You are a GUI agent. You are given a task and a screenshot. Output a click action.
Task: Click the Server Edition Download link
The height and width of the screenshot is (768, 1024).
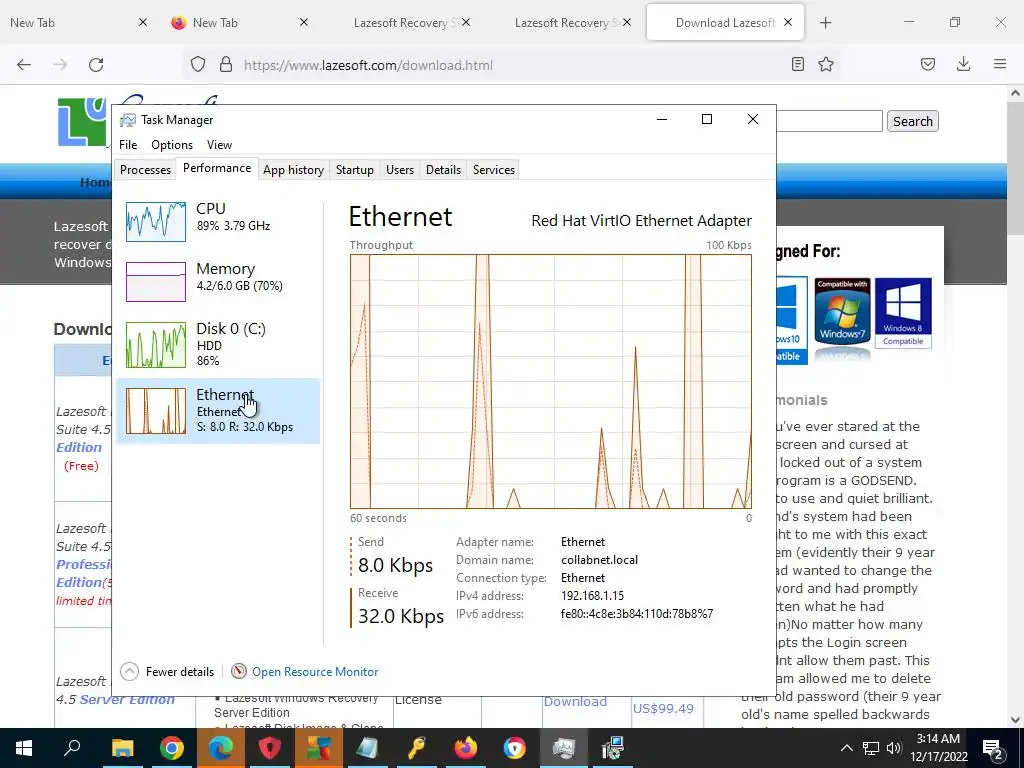pyautogui.click(x=575, y=701)
